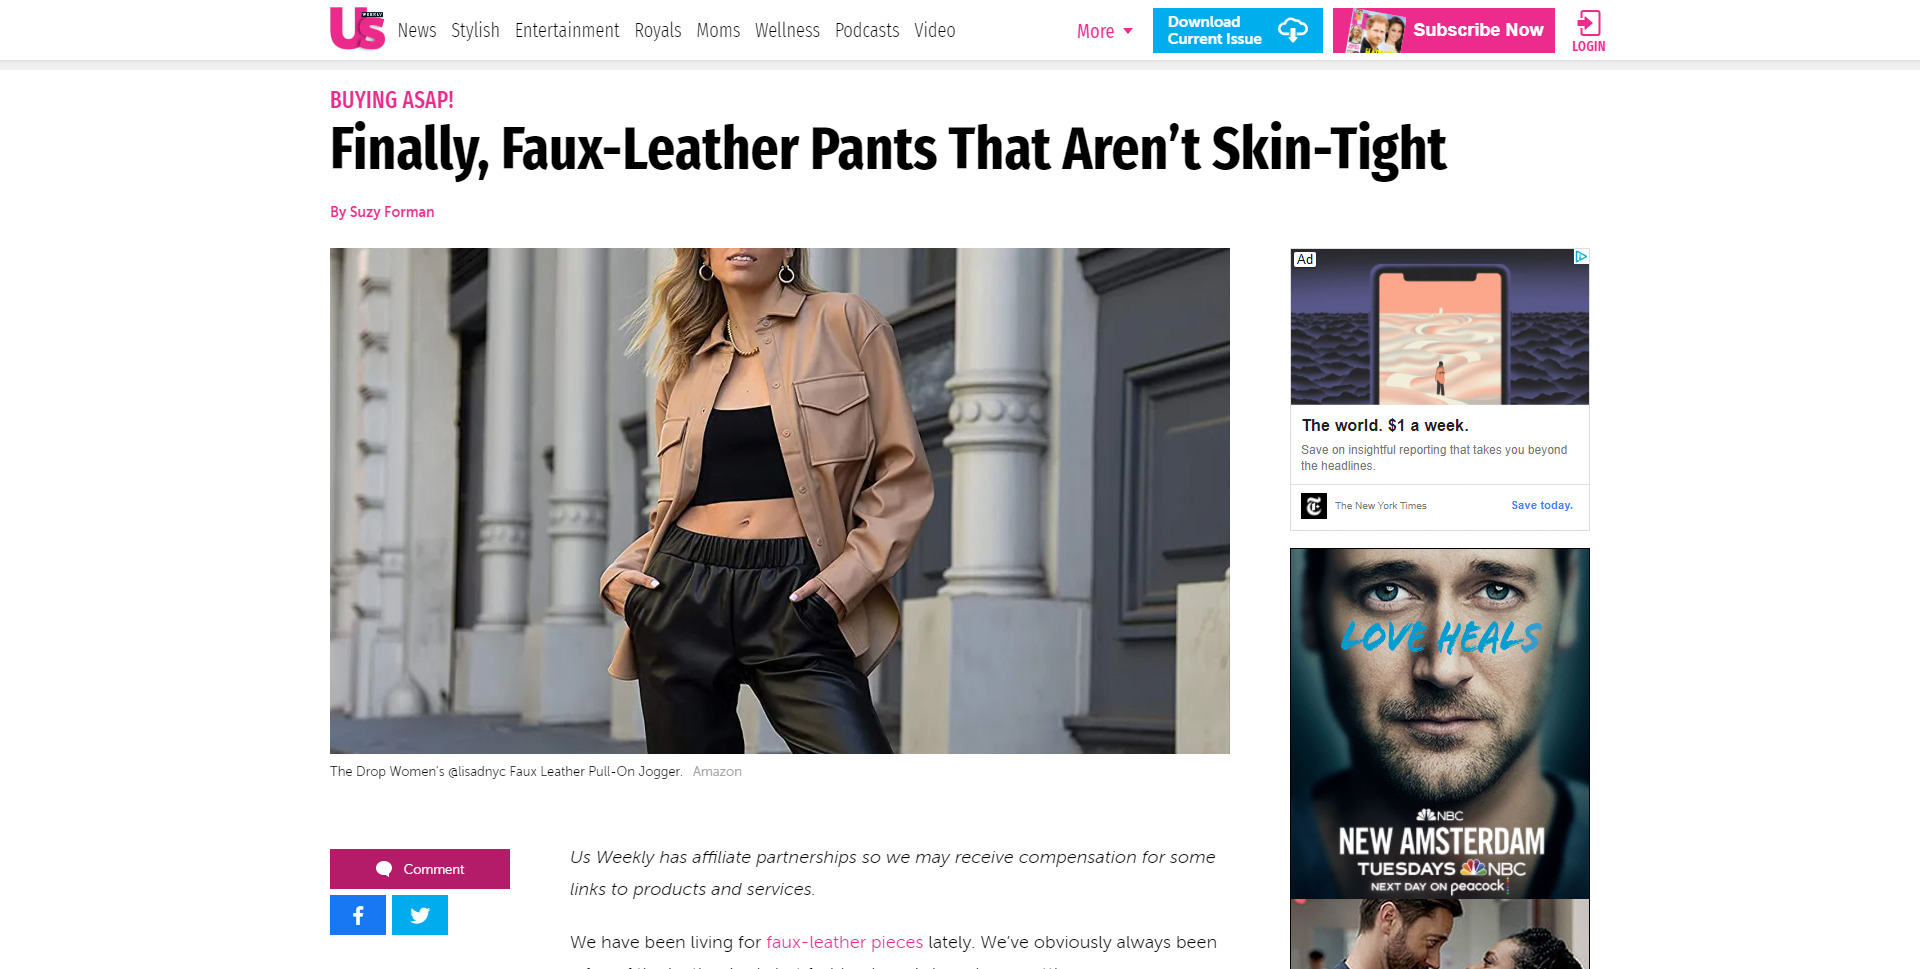Share article via Facebook icon
The height and width of the screenshot is (969, 1920).
[x=358, y=915]
